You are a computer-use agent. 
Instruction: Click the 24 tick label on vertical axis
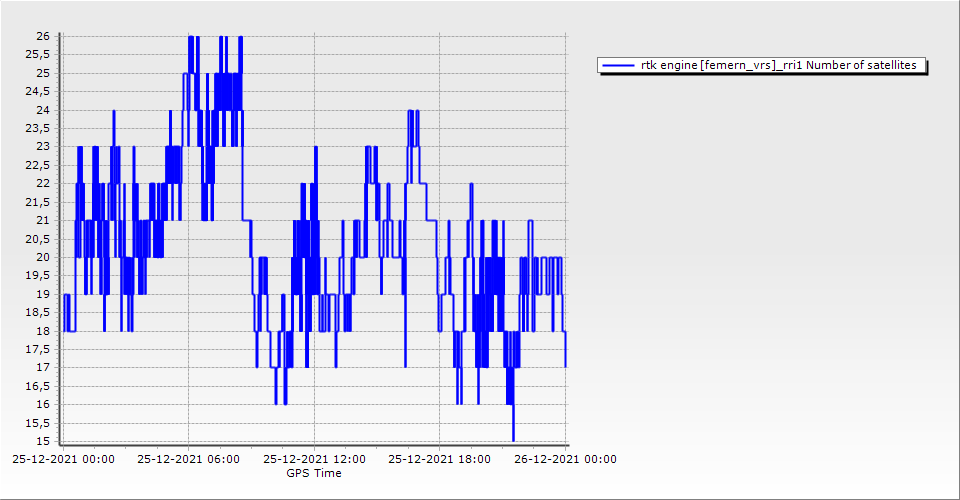click(x=43, y=110)
